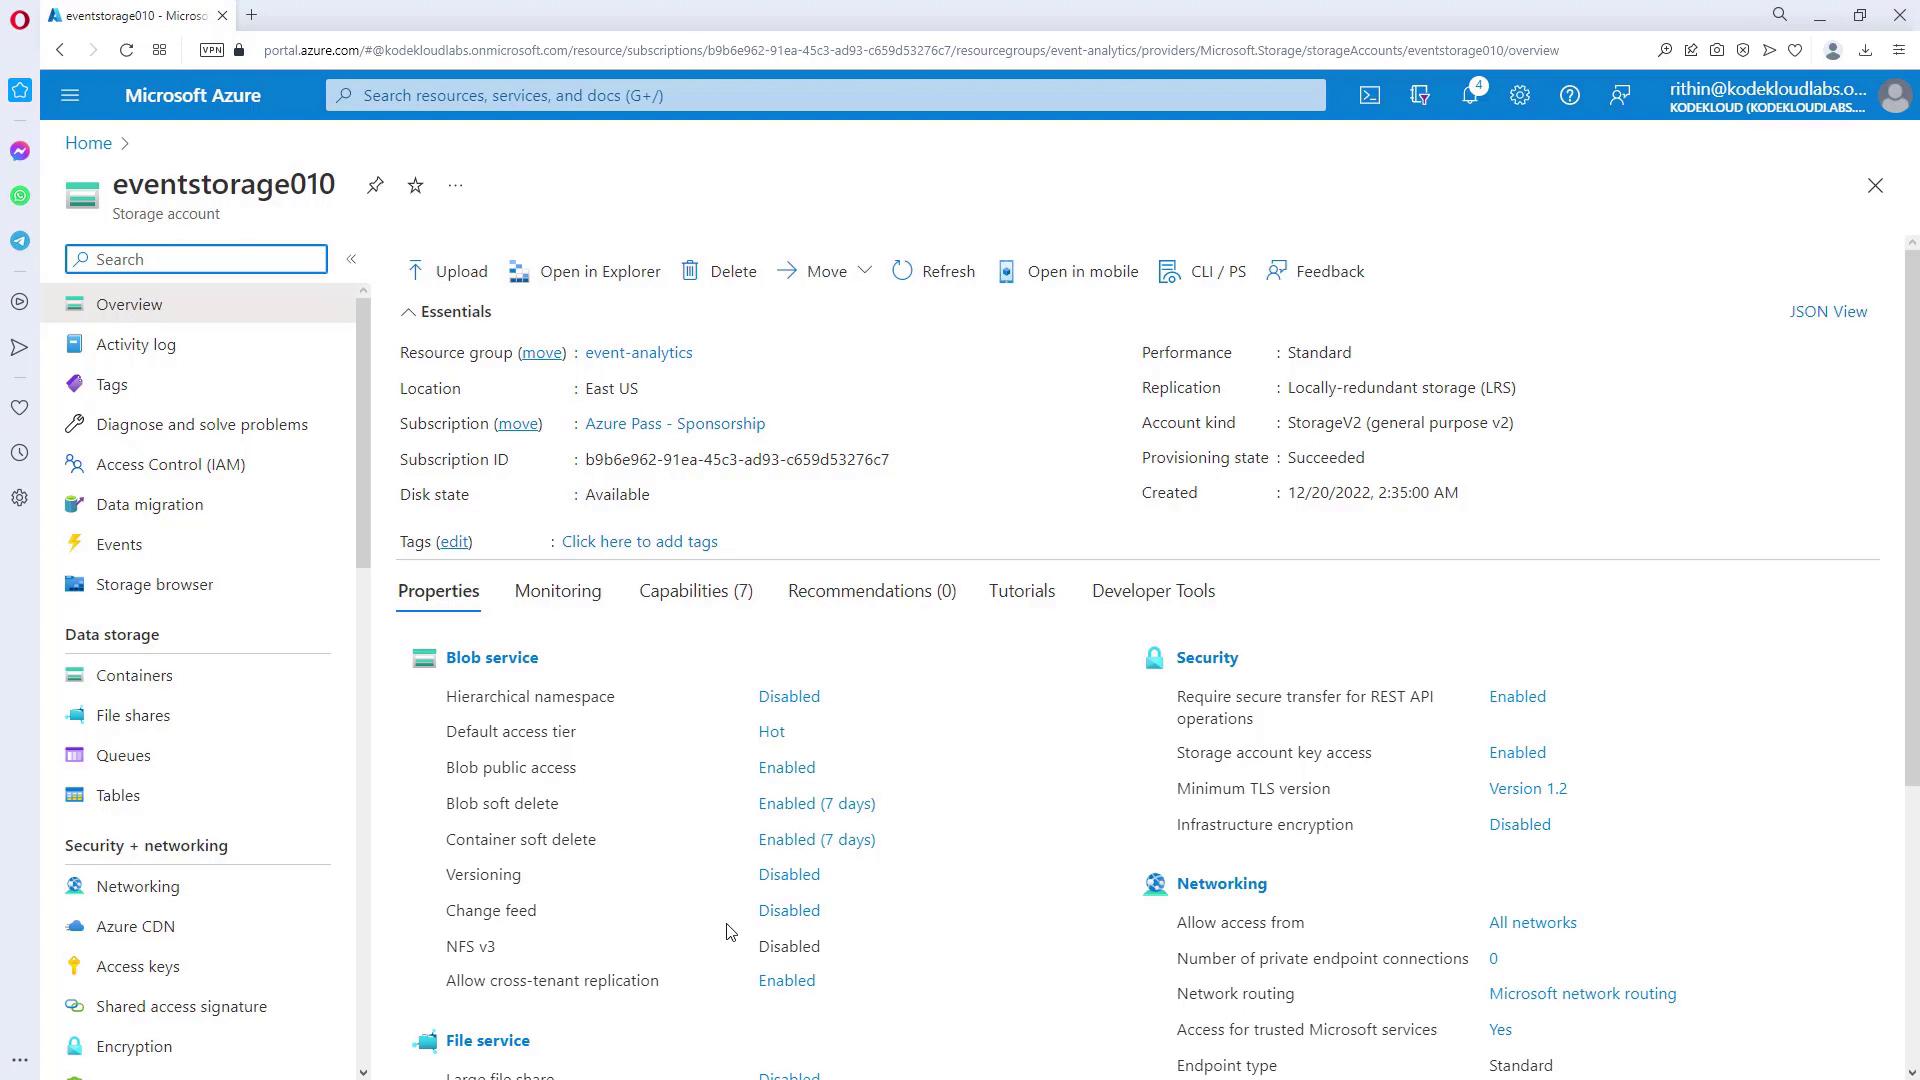The image size is (1920, 1080).
Task: Open the Directories and subscriptions filter icon
Action: (1419, 95)
